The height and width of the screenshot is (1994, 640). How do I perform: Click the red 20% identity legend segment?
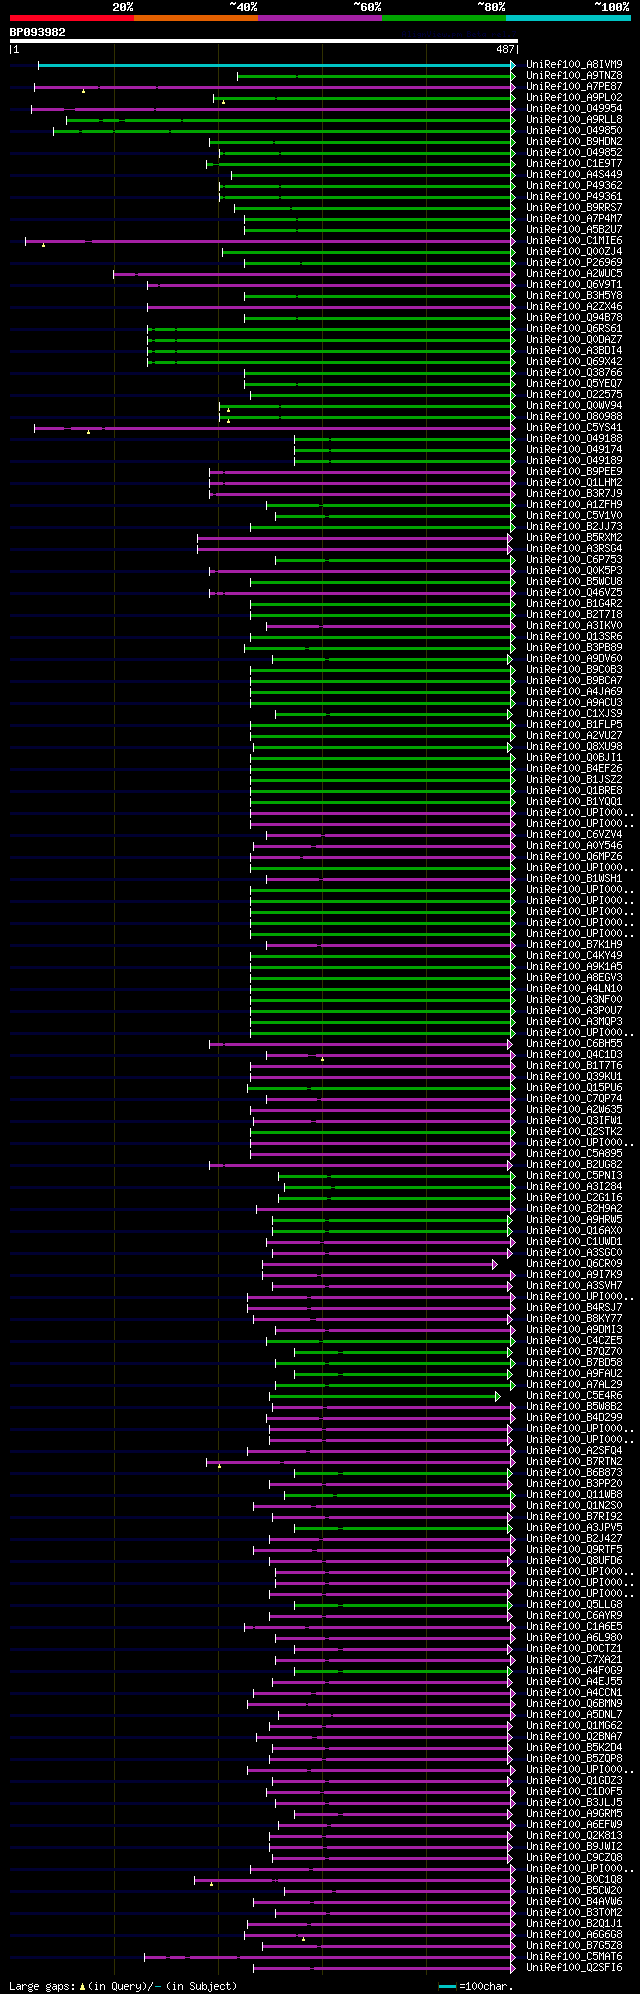pos(71,18)
